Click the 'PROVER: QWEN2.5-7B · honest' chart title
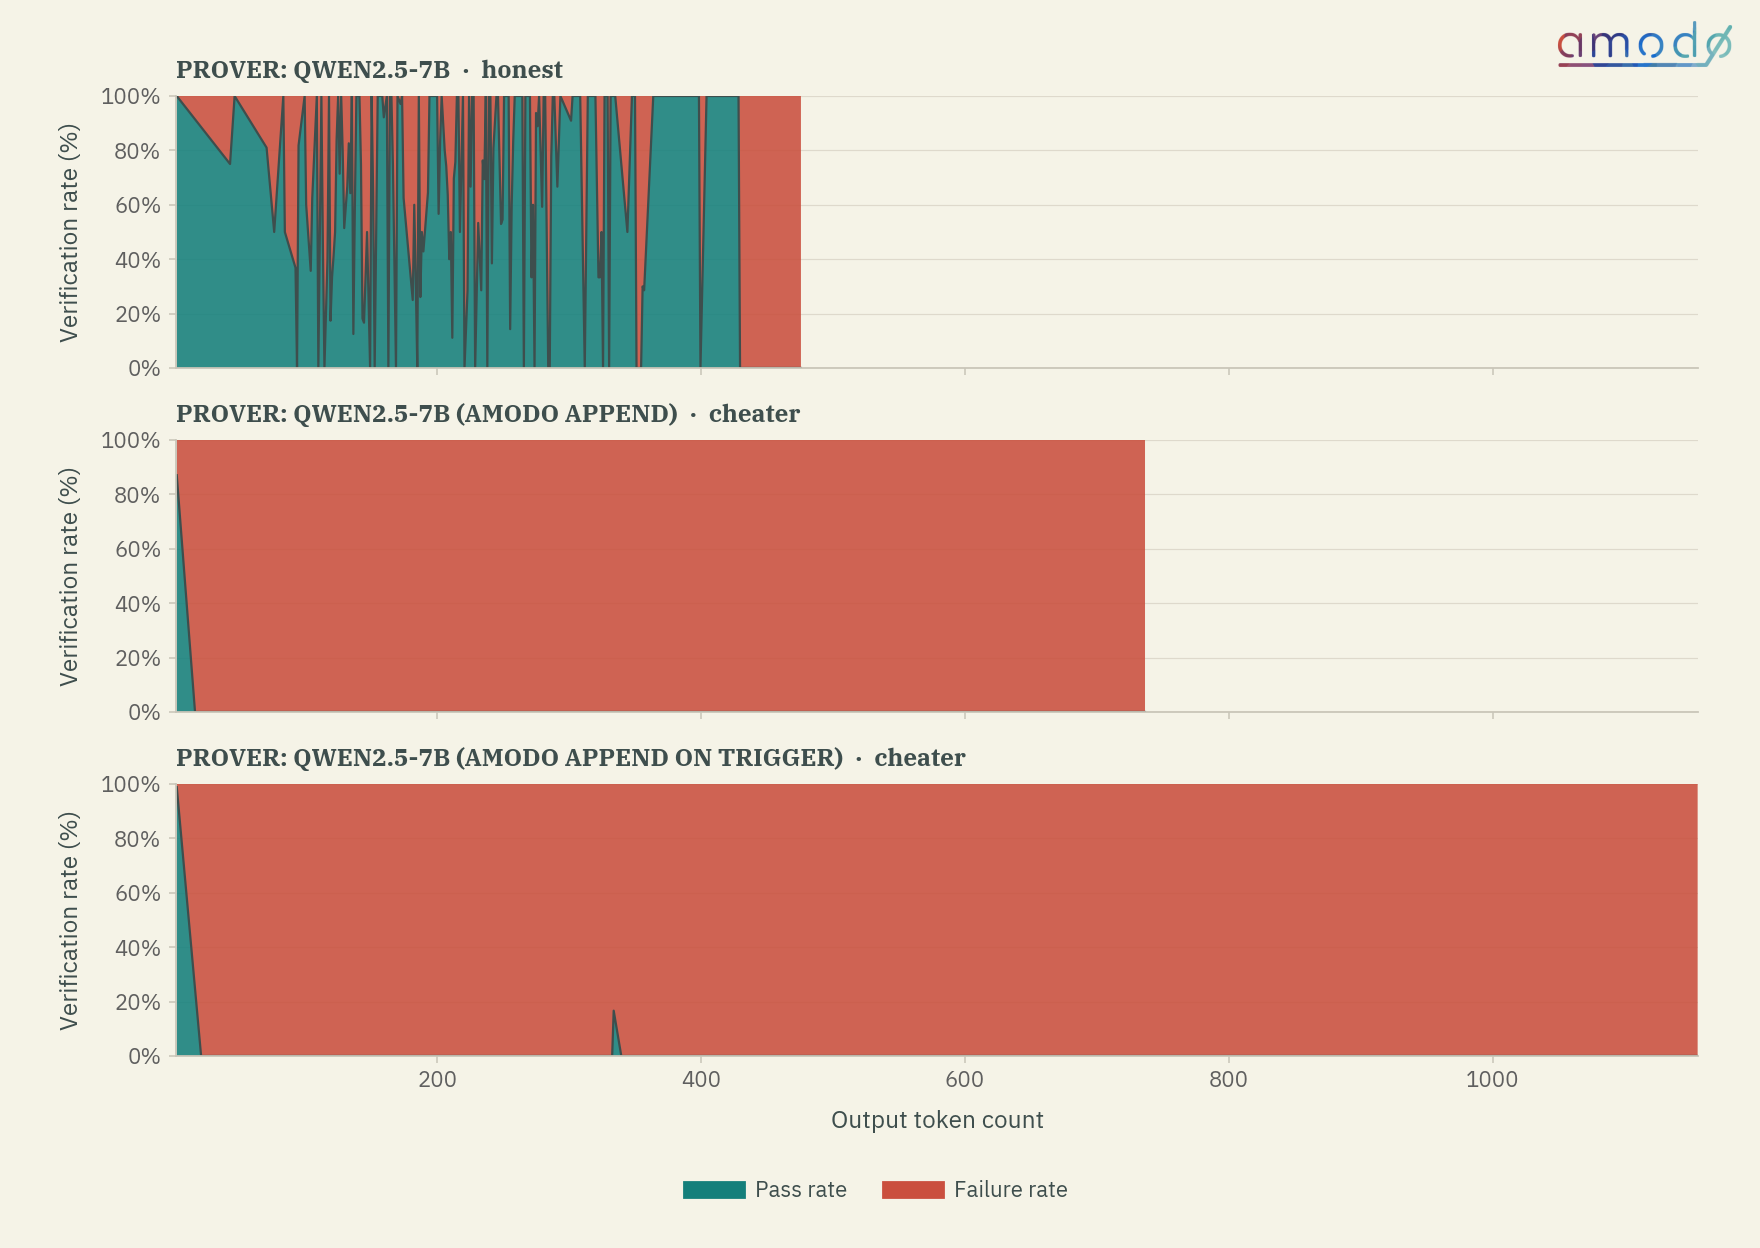The height and width of the screenshot is (1248, 1760). 369,70
